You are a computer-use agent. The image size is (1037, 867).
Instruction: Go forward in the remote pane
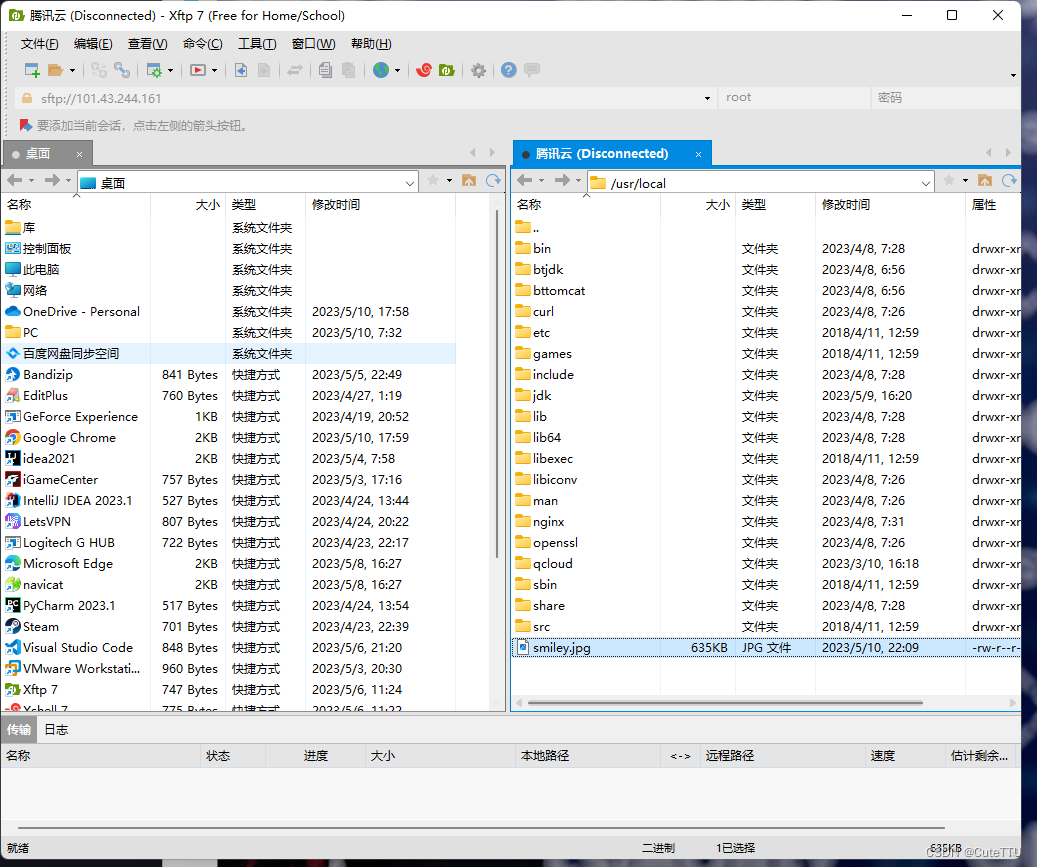coord(562,180)
